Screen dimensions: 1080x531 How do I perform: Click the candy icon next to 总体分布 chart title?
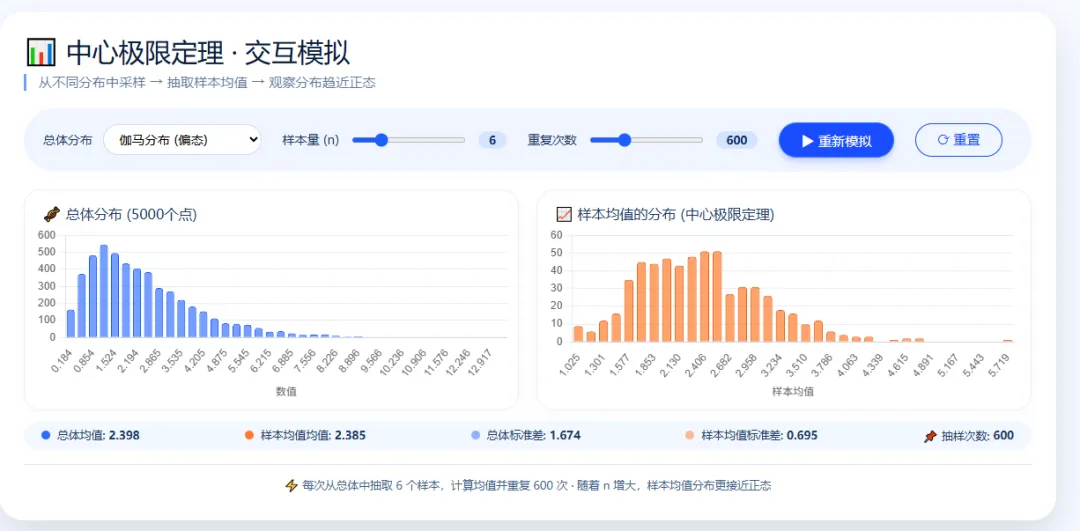pyautogui.click(x=52, y=215)
